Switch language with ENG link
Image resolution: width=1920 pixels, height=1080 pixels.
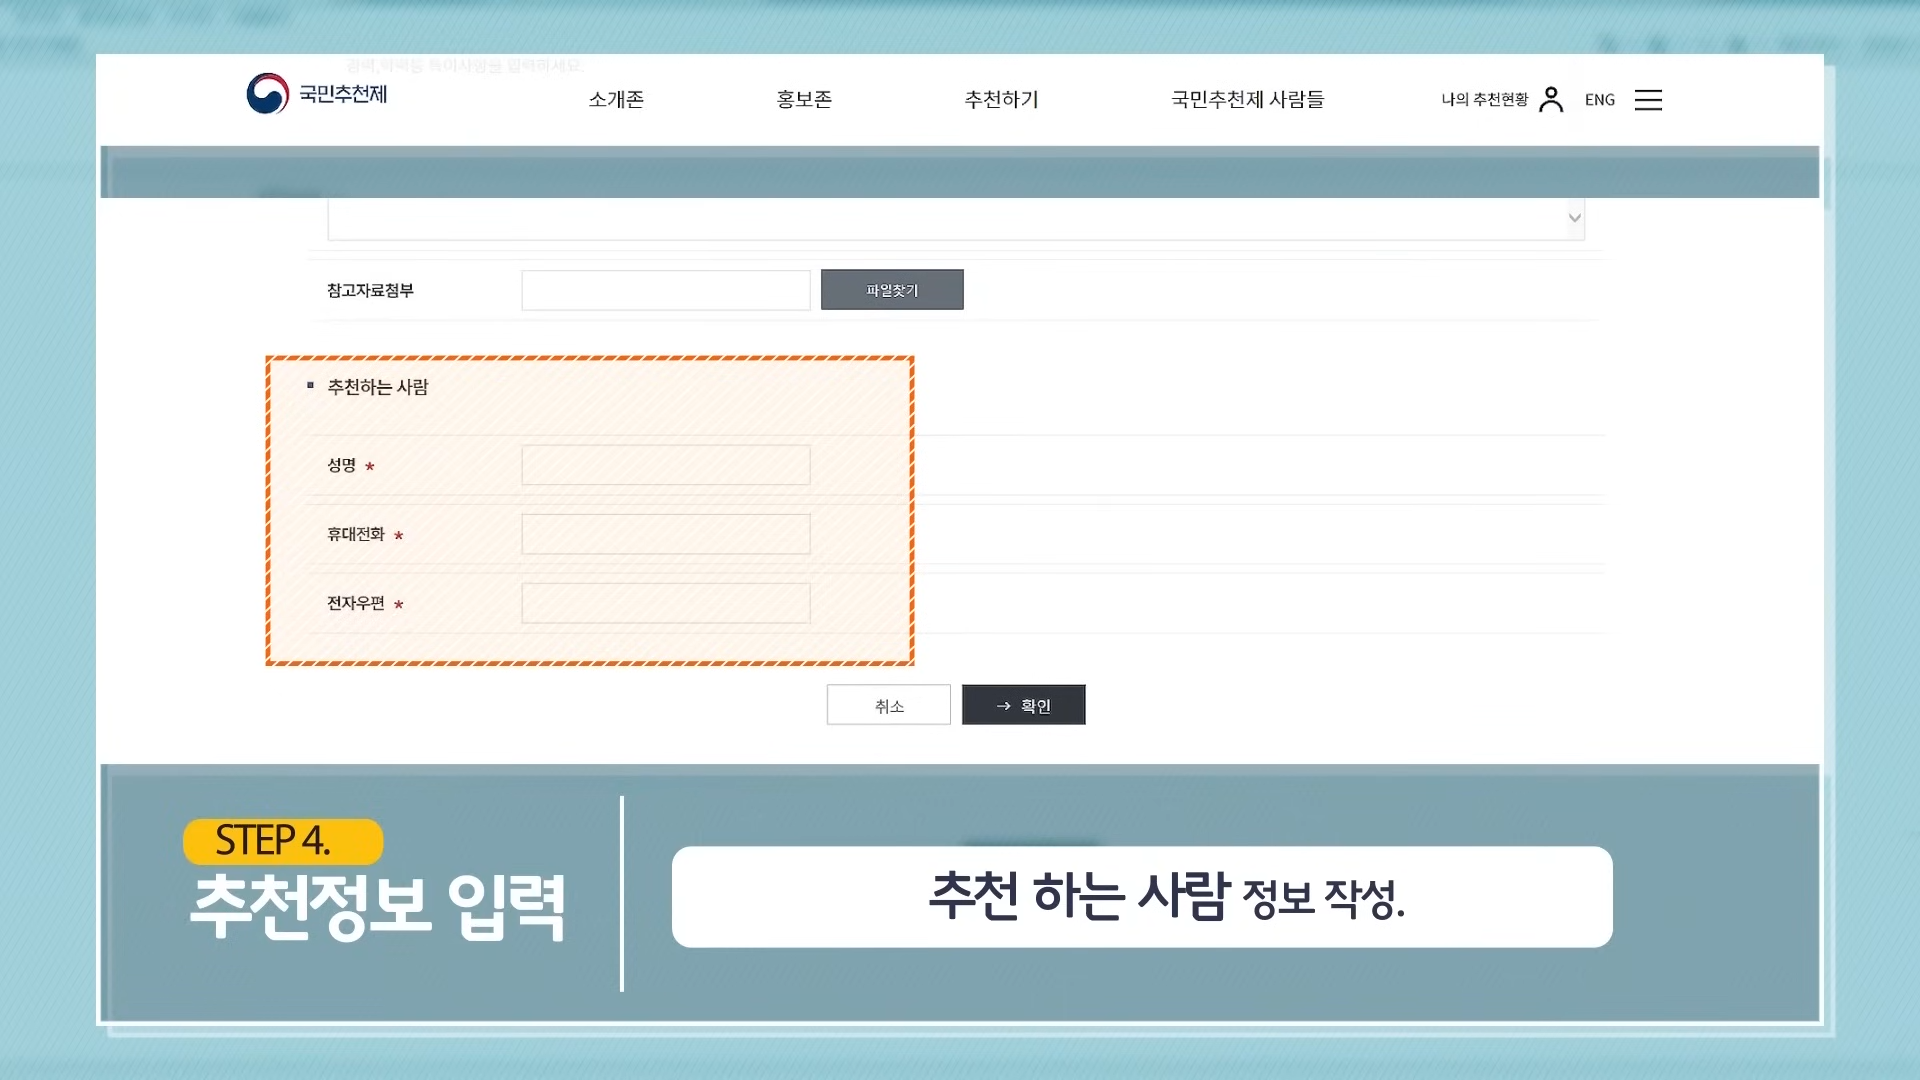pos(1599,99)
